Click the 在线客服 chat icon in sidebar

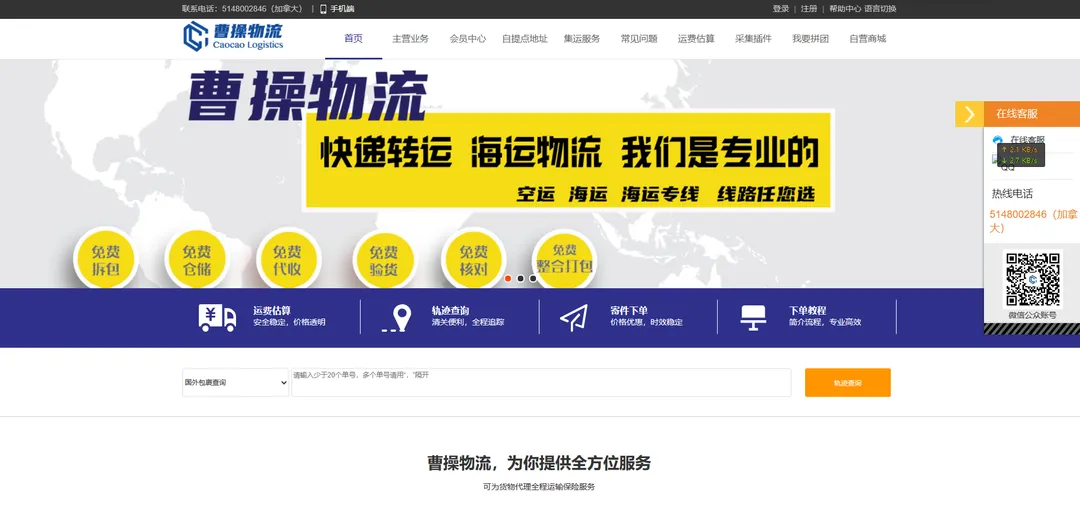[x=998, y=140]
